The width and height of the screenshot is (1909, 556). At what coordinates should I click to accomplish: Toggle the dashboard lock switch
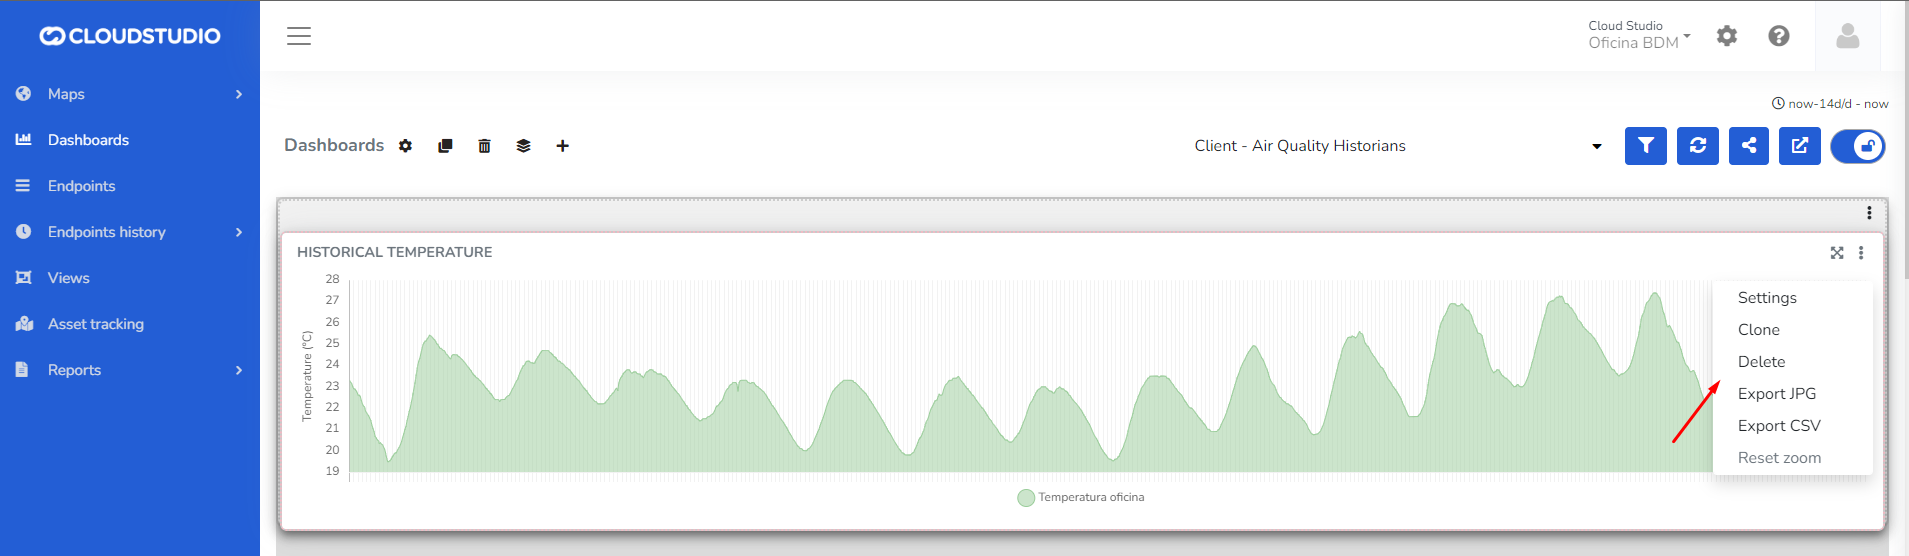[1858, 146]
